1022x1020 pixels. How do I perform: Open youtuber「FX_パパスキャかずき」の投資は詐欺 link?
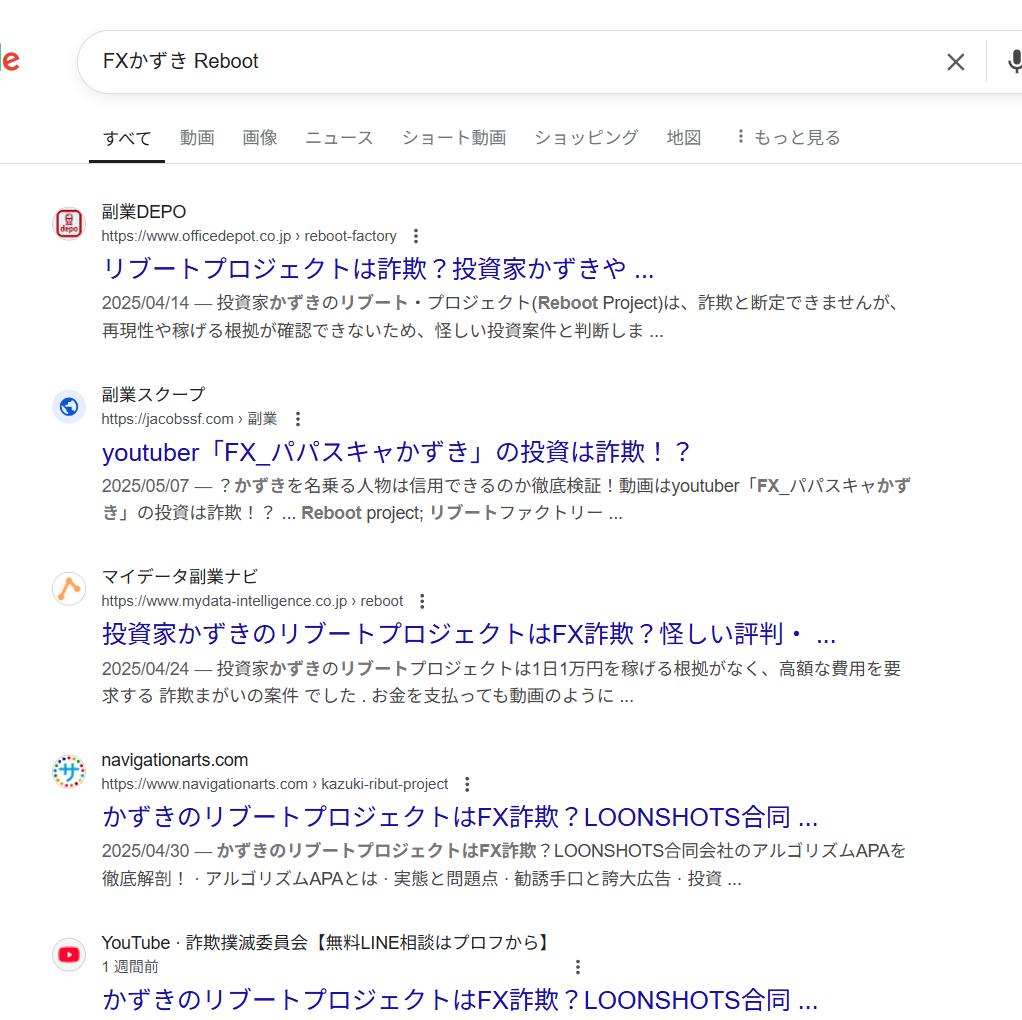396,452
